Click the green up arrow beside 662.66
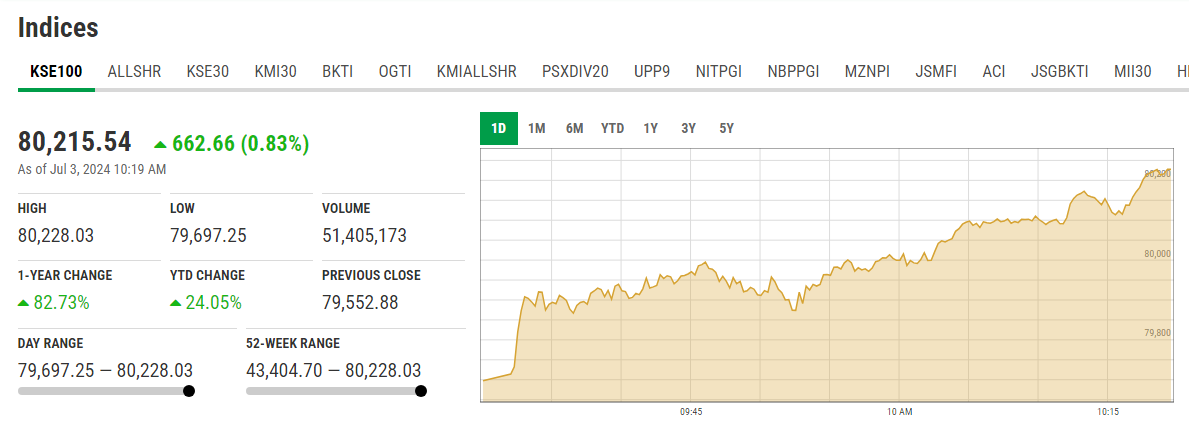 160,144
